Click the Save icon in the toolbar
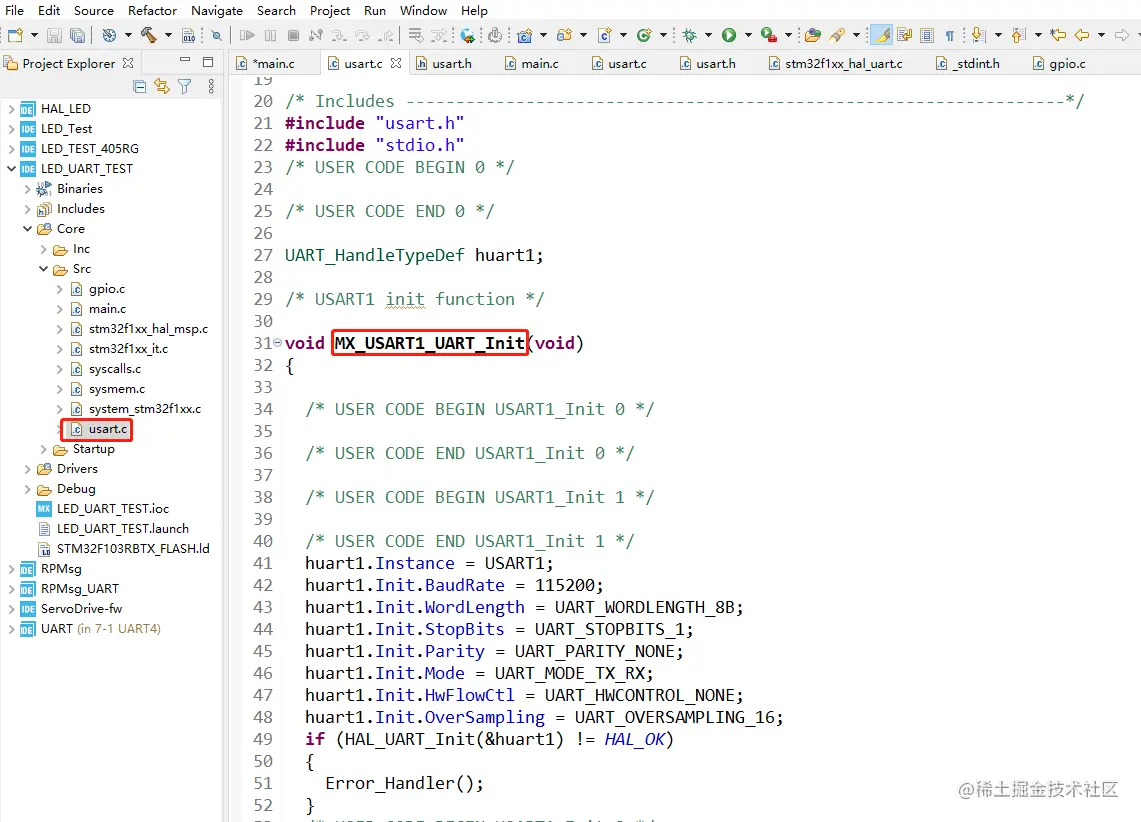 click(x=54, y=35)
